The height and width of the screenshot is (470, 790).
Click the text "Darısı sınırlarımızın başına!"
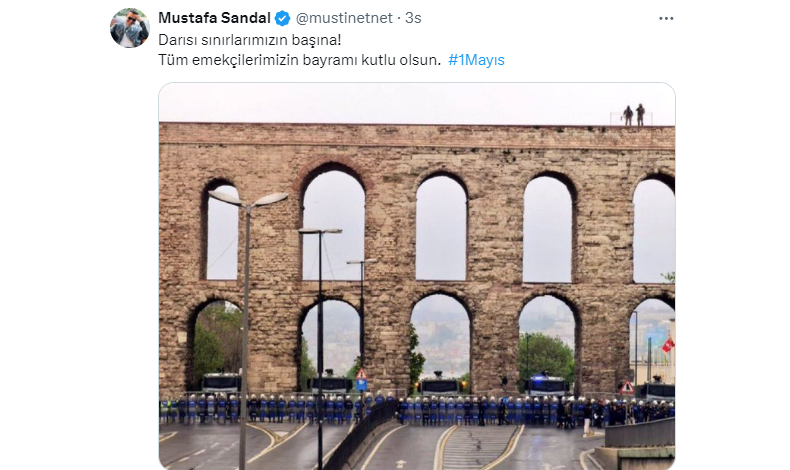tap(250, 40)
